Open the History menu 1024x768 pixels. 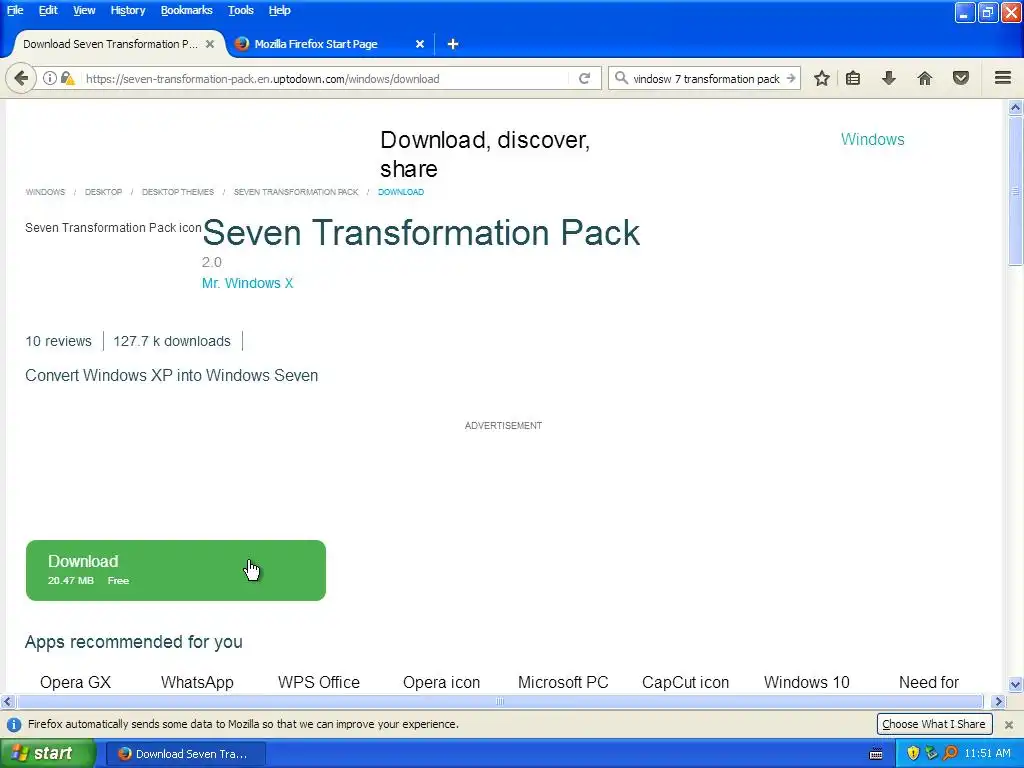coord(127,10)
